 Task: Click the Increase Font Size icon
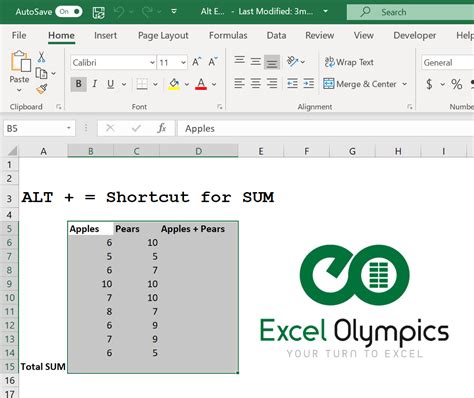pyautogui.click(x=197, y=62)
